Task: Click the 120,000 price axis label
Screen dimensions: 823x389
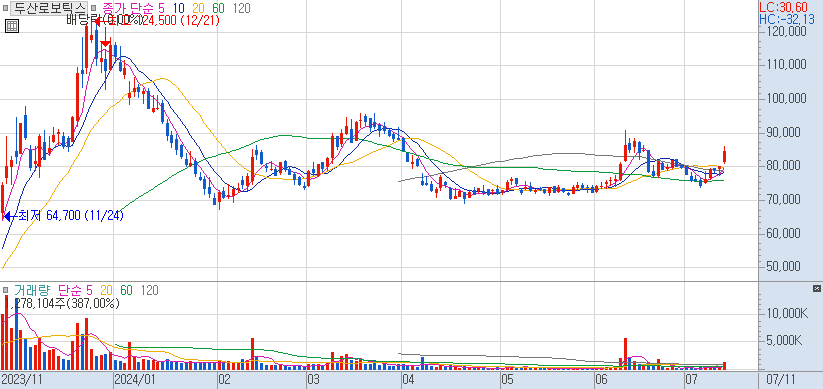Action: (x=786, y=31)
